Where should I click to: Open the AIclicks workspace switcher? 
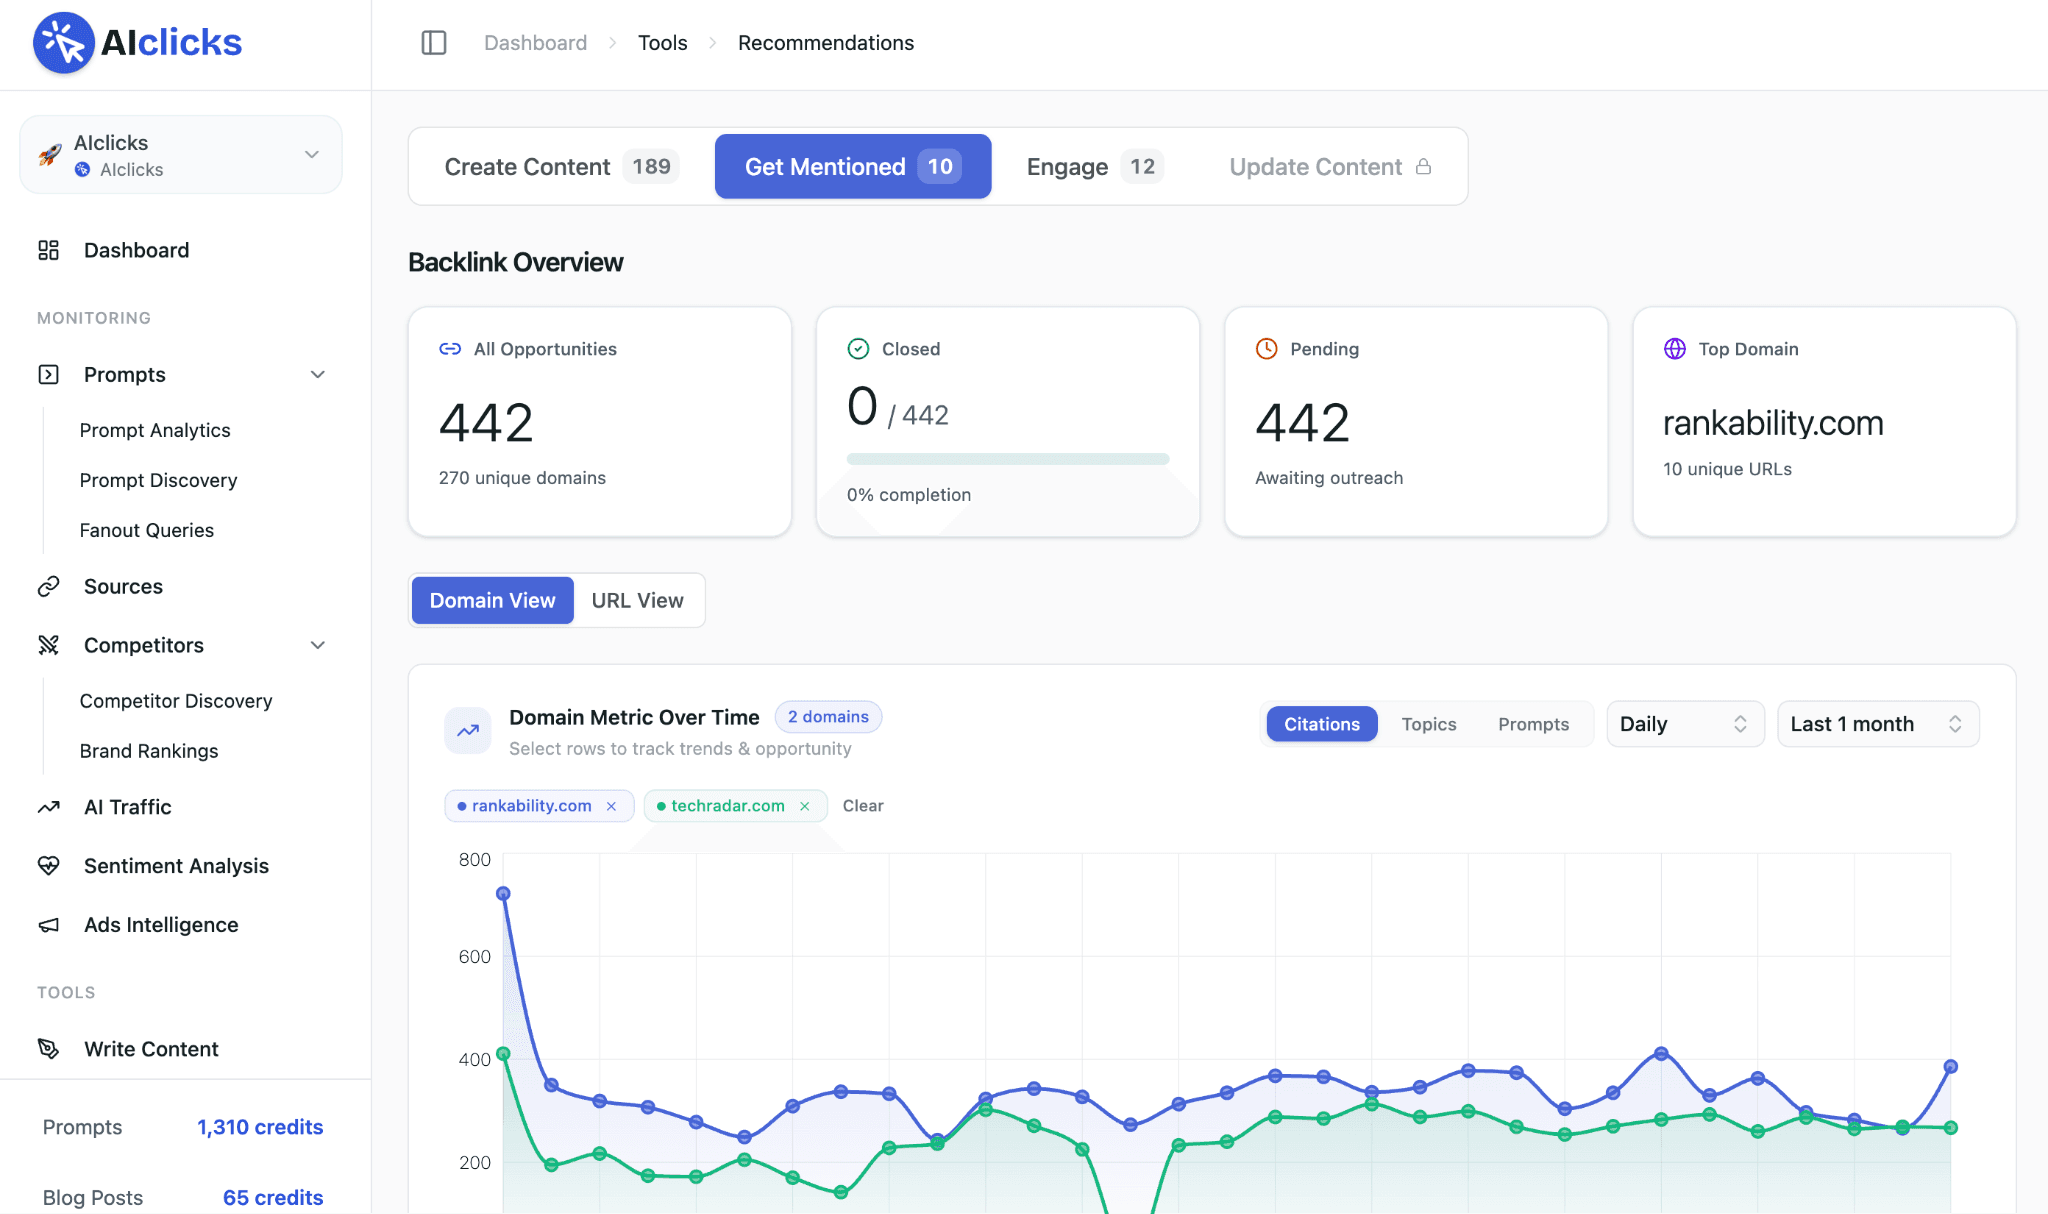[x=181, y=155]
